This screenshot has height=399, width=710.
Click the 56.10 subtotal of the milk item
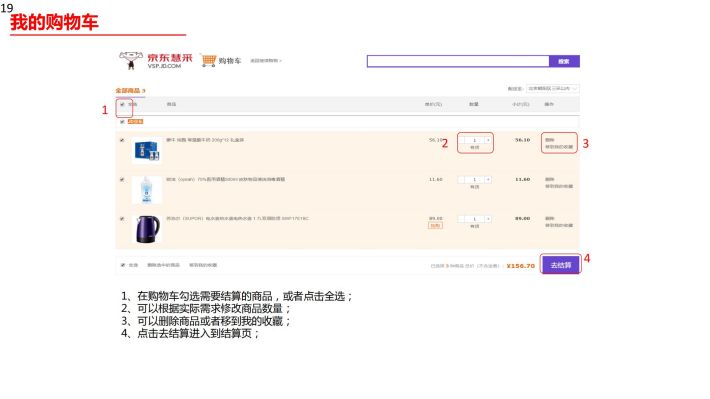click(523, 140)
